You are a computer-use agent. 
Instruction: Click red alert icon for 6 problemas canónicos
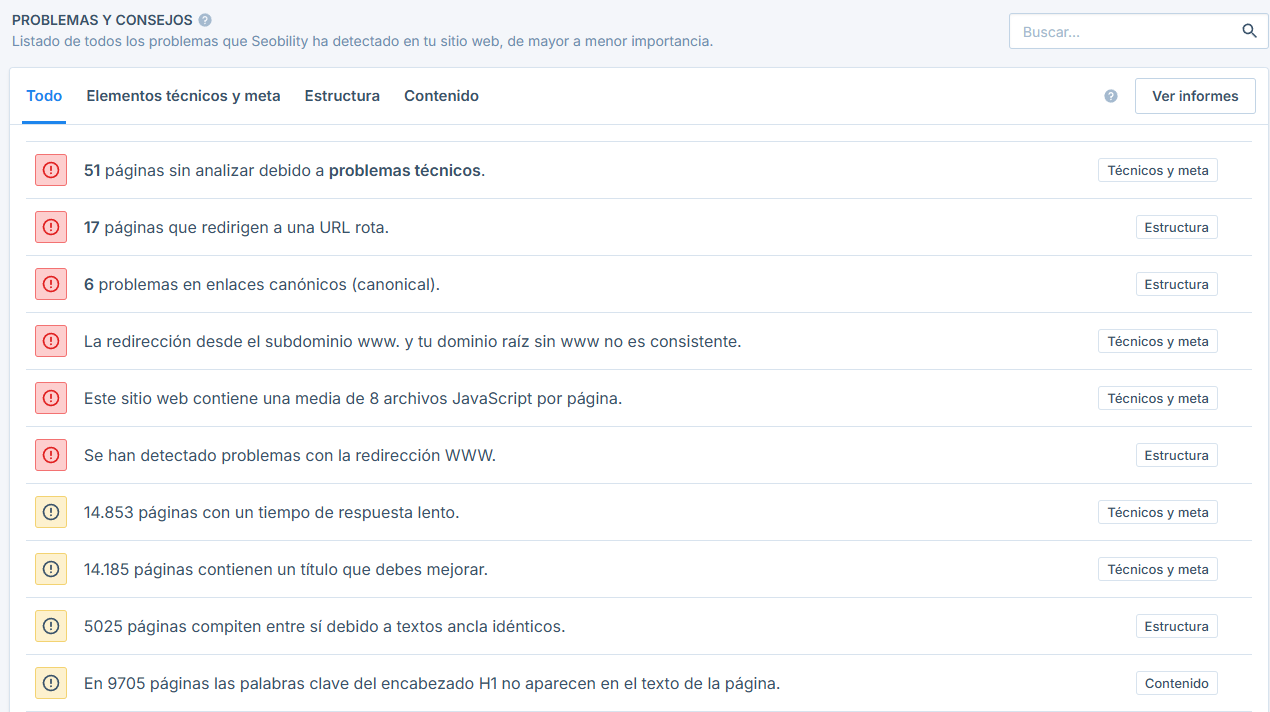(51, 284)
